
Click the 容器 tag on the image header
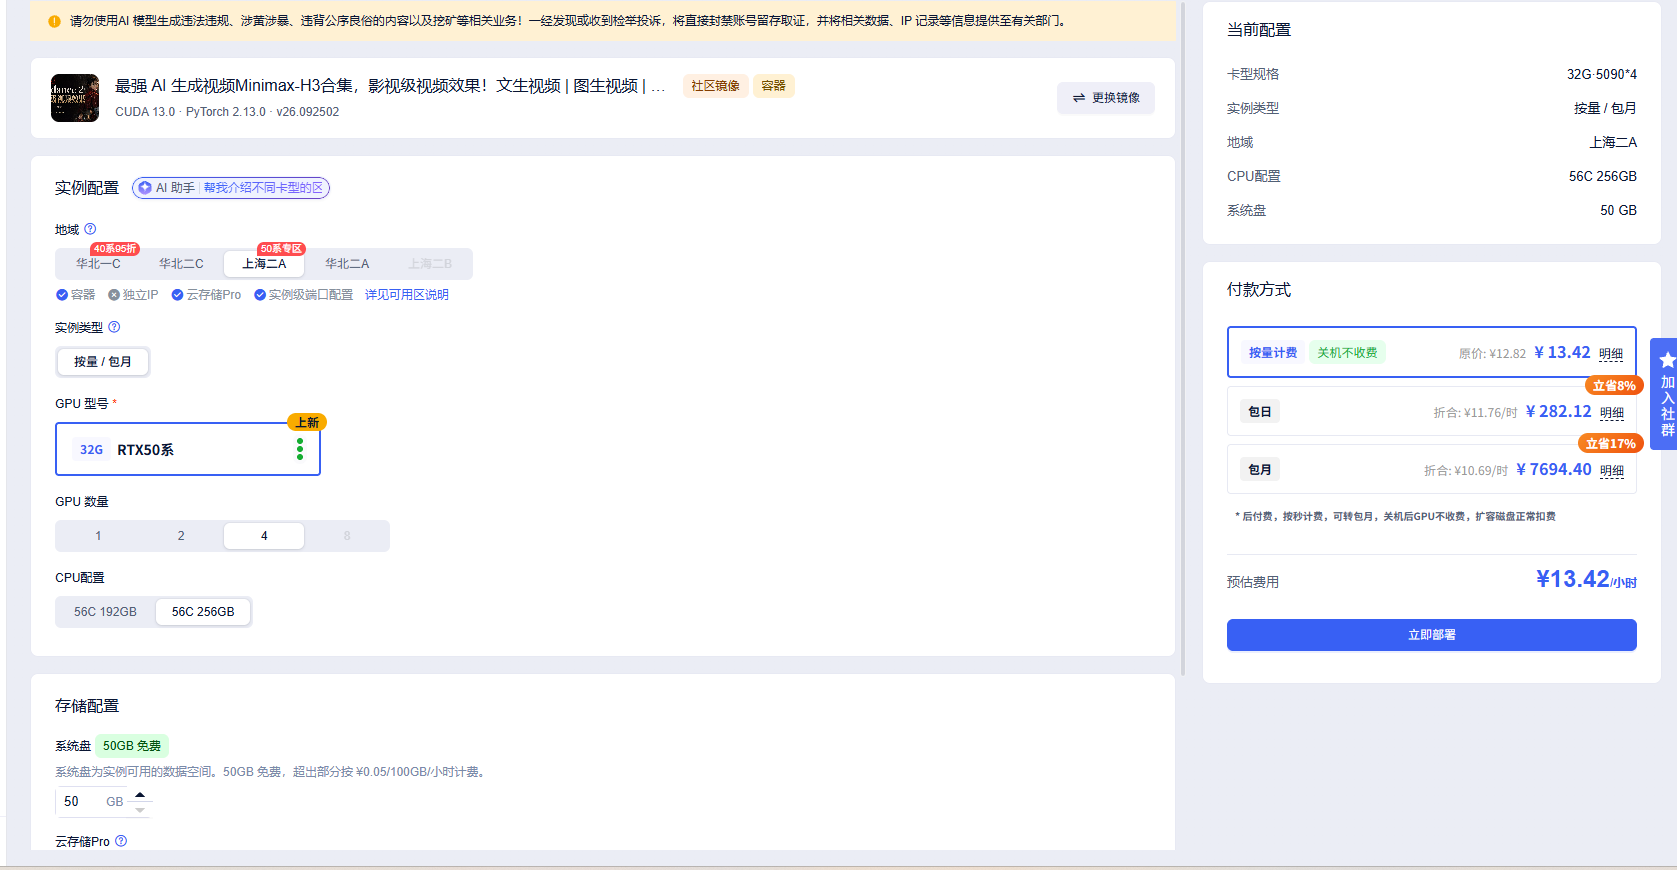[774, 86]
